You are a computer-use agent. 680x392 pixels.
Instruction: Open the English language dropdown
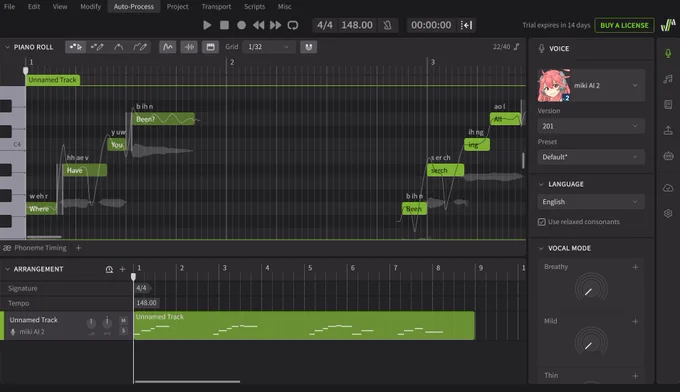point(591,202)
